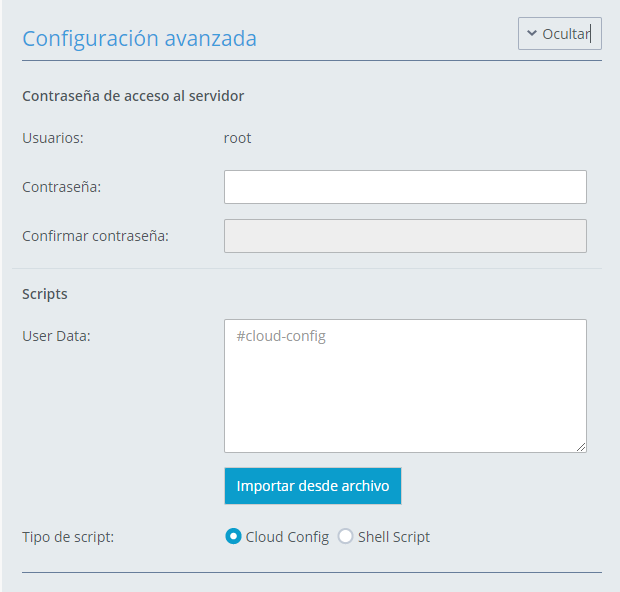Click the Scripts section heading
620x592 pixels.
45,294
